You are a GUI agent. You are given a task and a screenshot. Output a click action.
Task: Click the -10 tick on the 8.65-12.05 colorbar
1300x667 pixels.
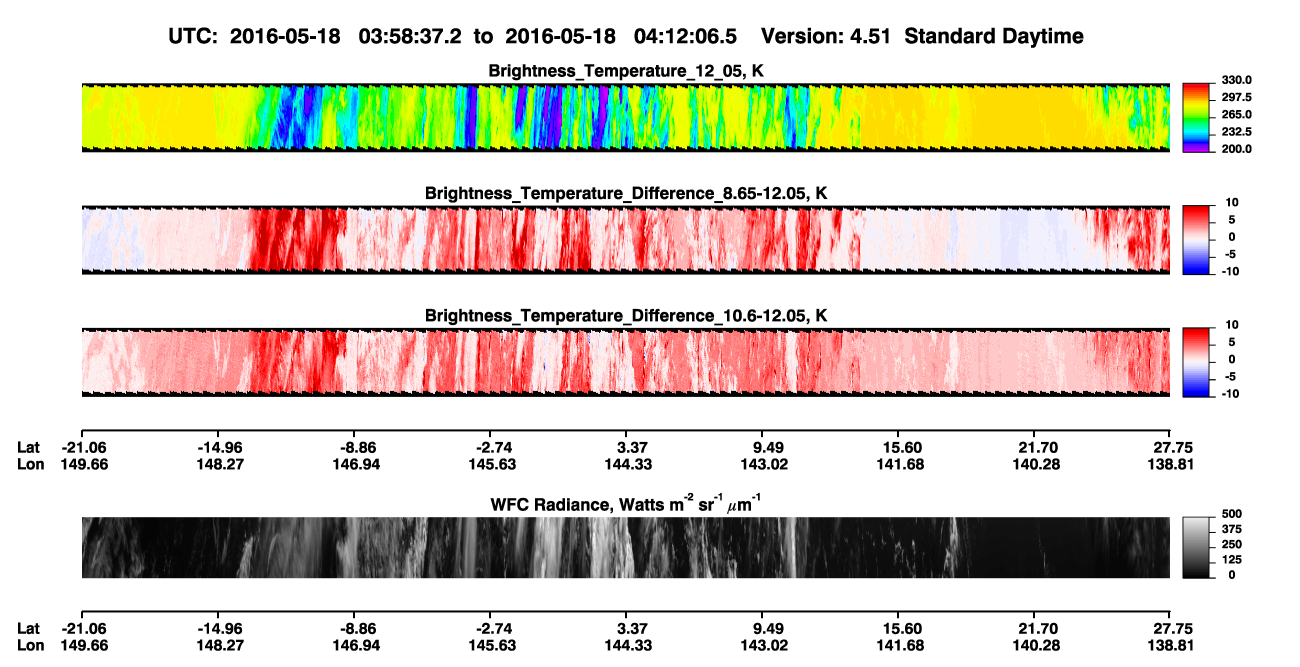coord(1232,271)
